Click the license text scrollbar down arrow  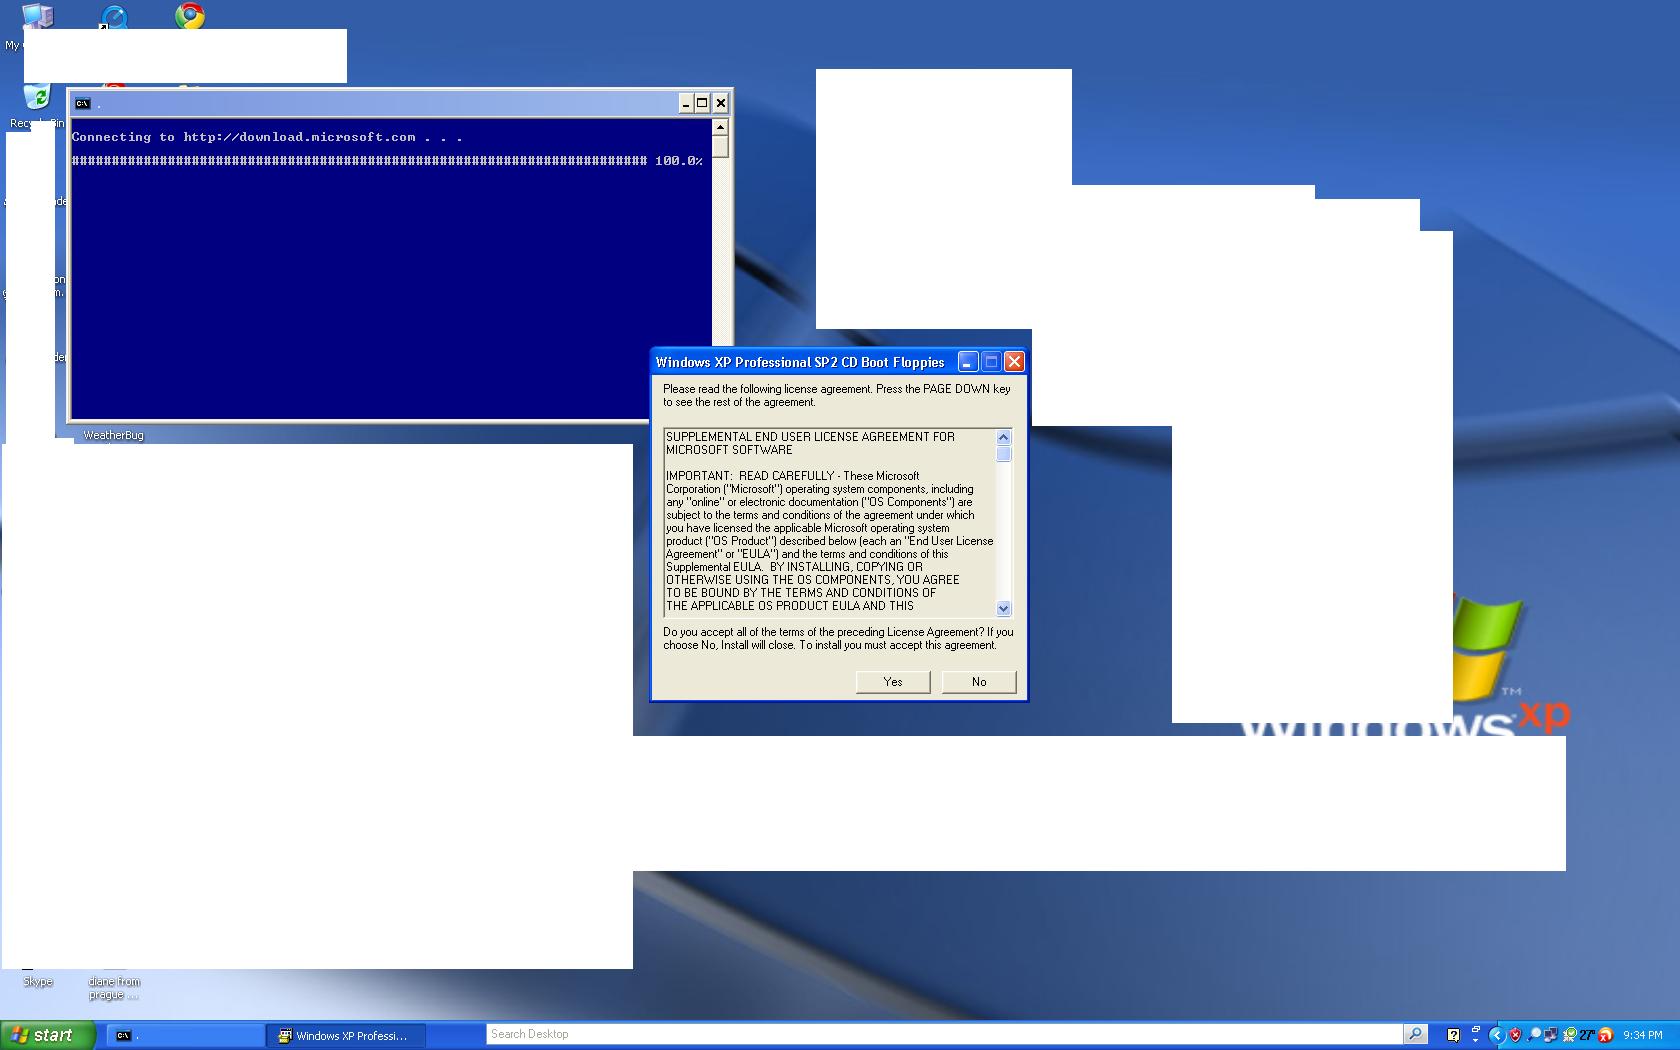(1004, 608)
